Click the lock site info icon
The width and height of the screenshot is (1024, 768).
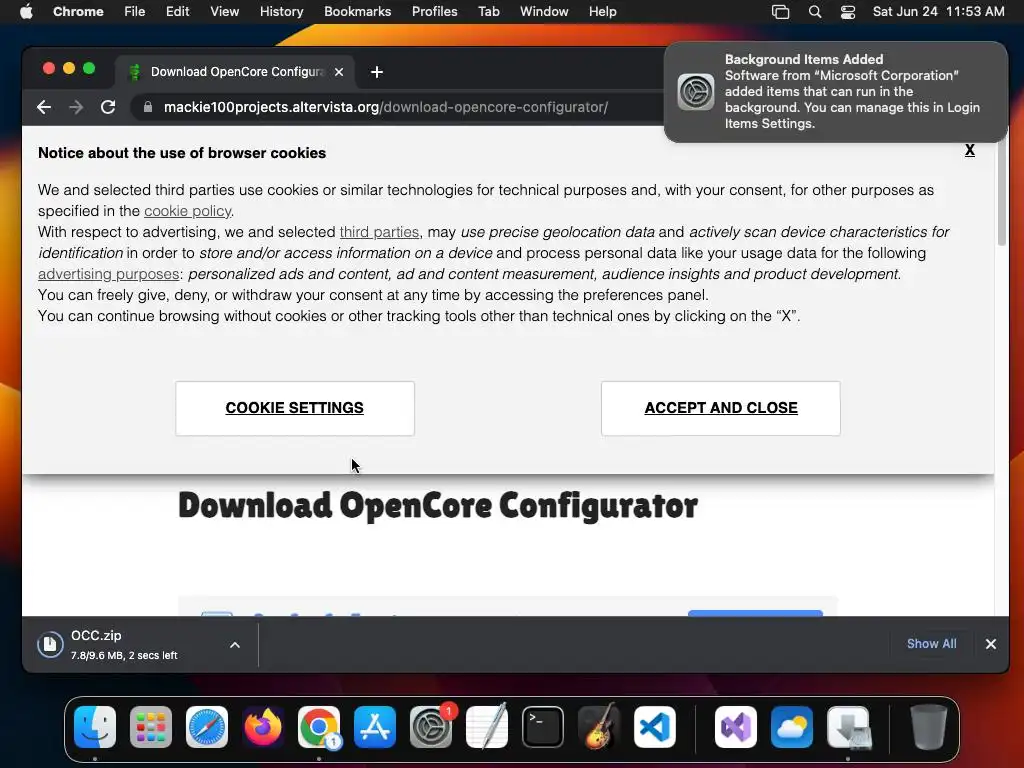coord(148,107)
